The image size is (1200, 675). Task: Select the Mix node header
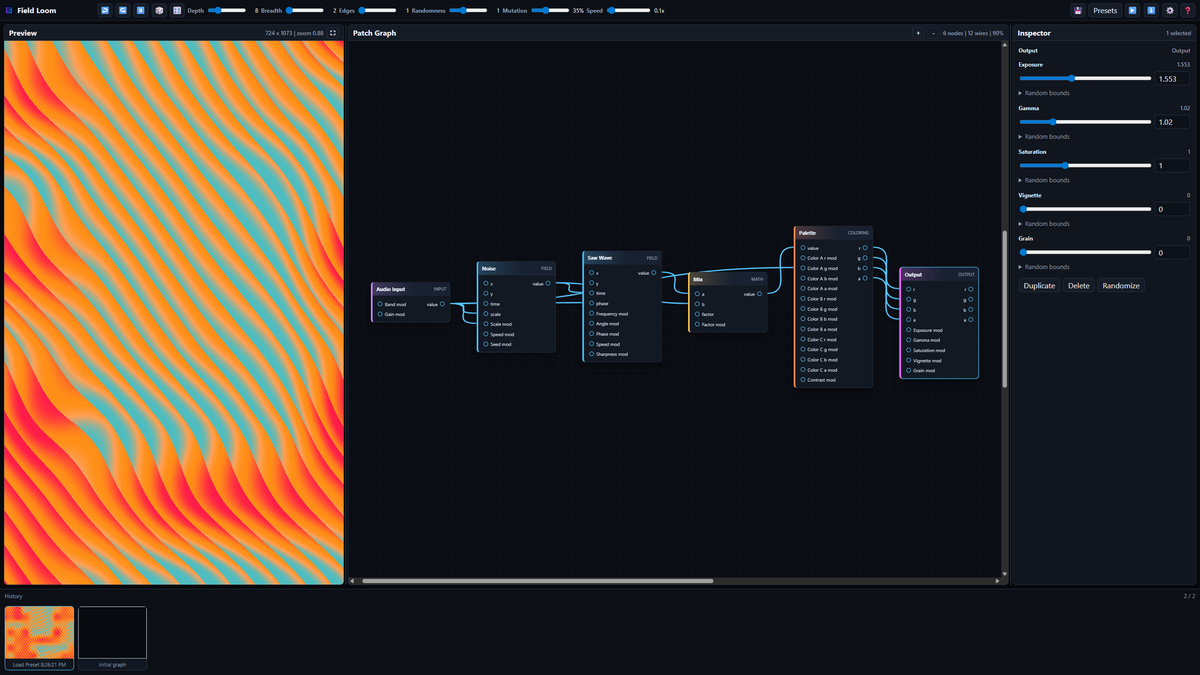728,279
